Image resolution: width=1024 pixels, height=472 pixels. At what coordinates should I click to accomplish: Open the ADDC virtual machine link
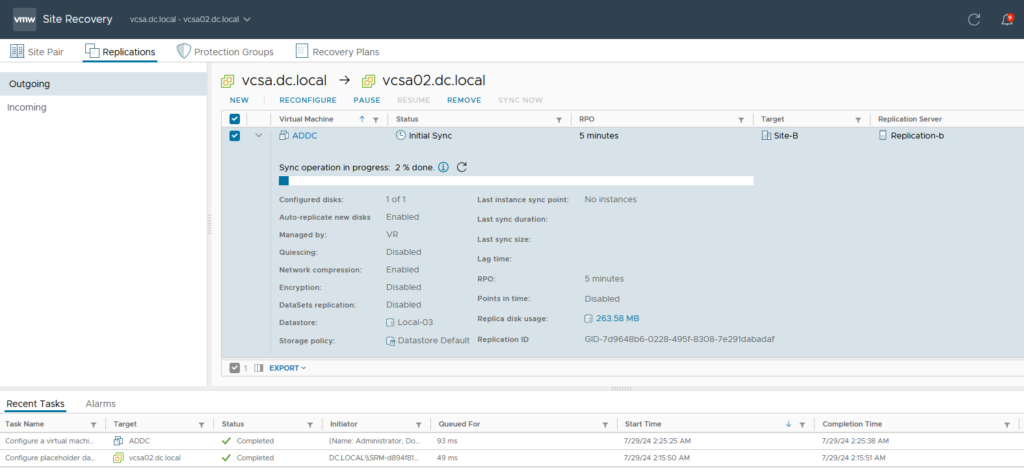click(x=304, y=136)
